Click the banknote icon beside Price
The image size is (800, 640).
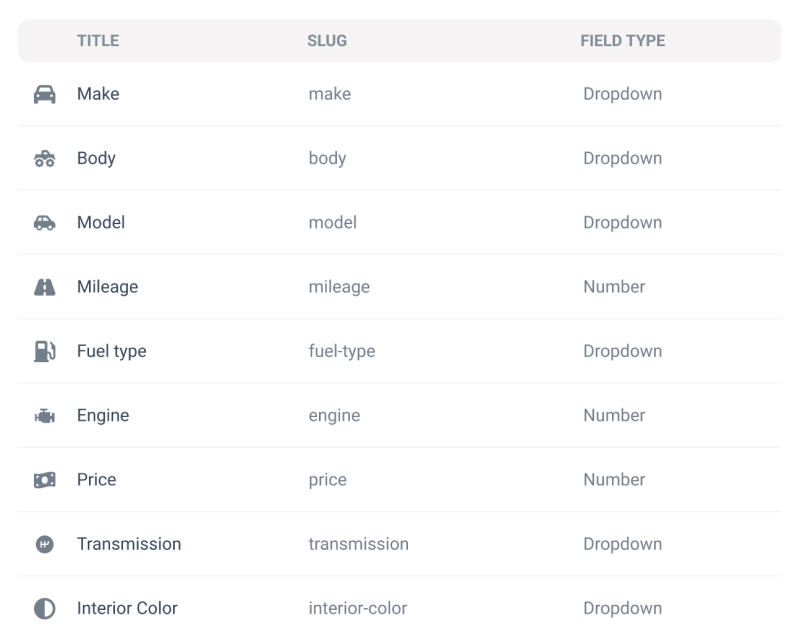coord(45,480)
